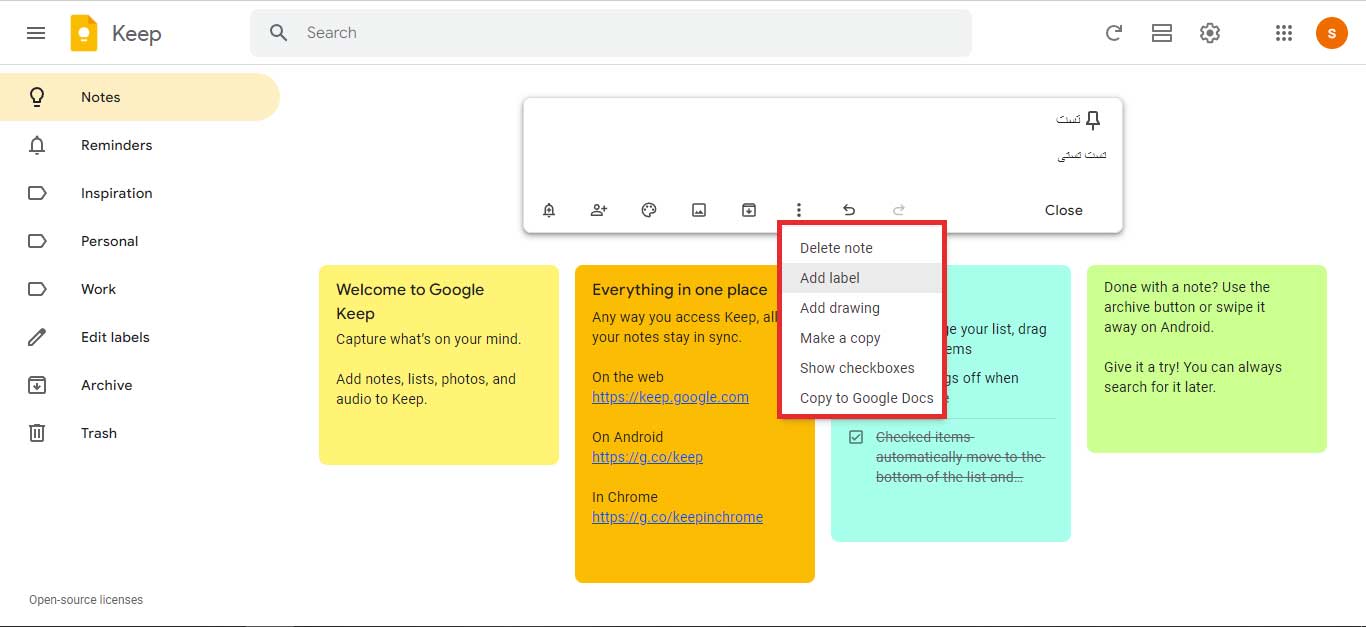This screenshot has height=627, width=1366.
Task: Click the Personal label icon
Action: click(37, 241)
